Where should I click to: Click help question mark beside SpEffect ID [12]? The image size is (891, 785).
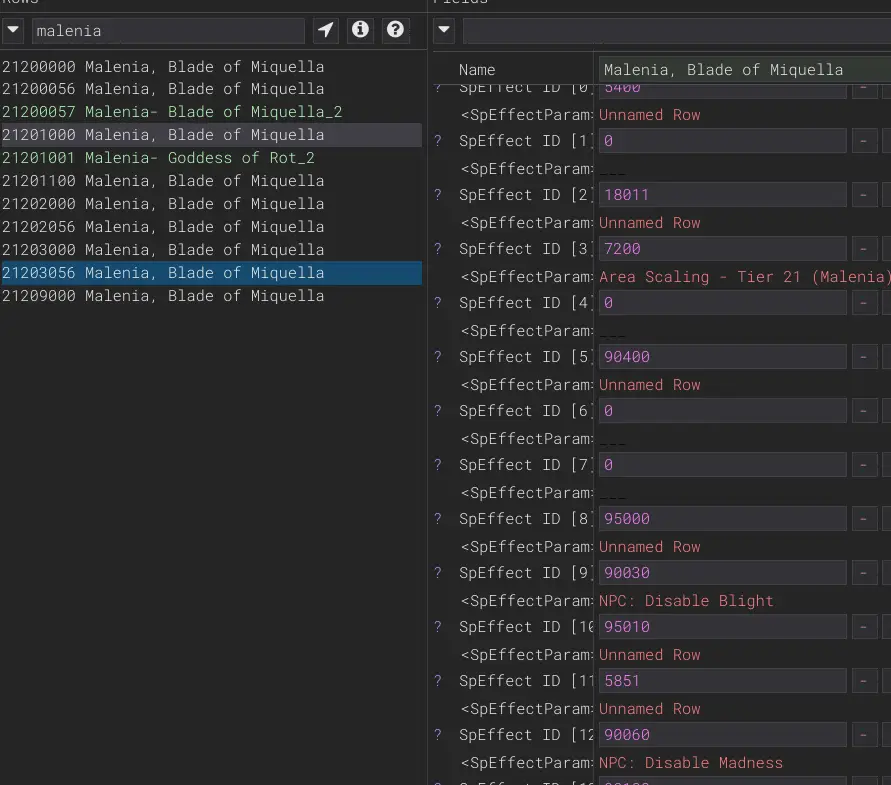438,735
